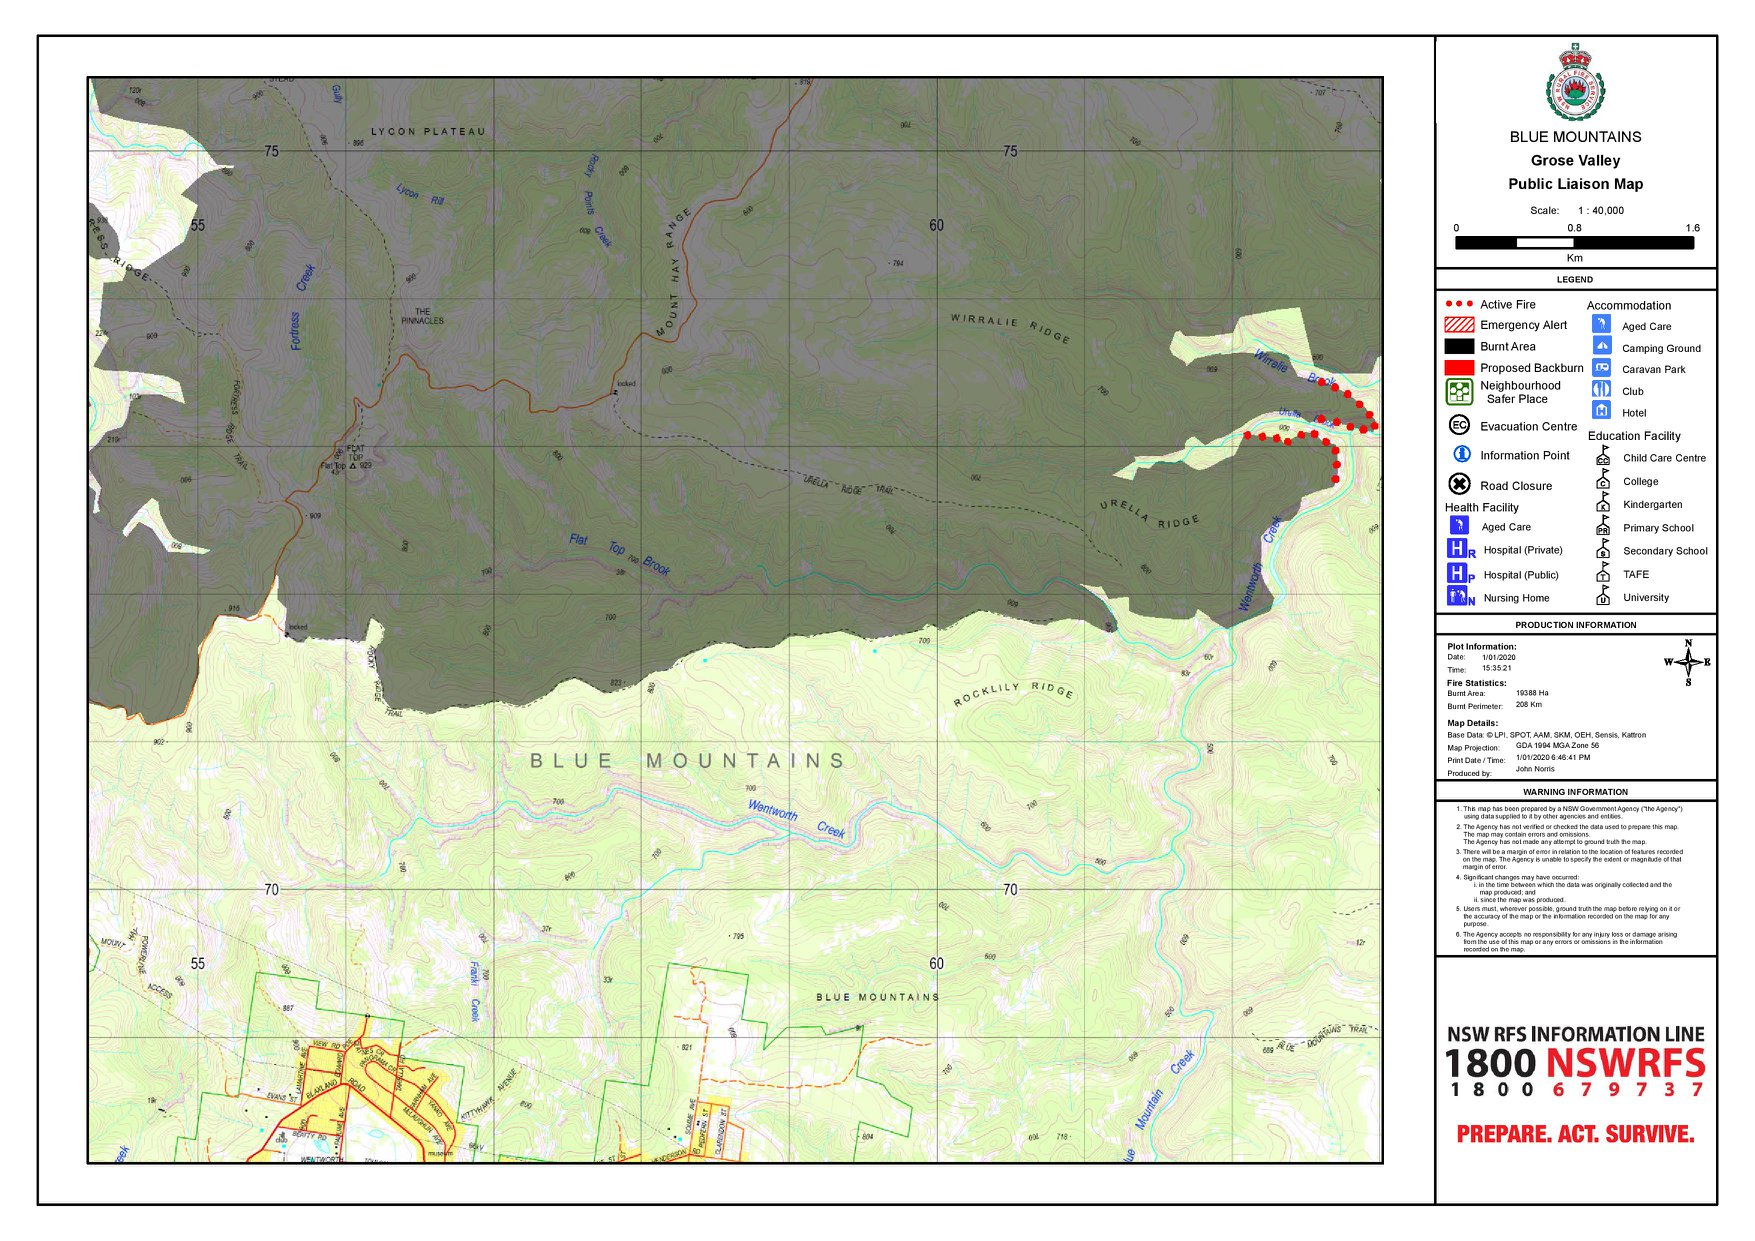
Task: Click the burnt area value "19388 Ha"
Action: tap(1532, 693)
